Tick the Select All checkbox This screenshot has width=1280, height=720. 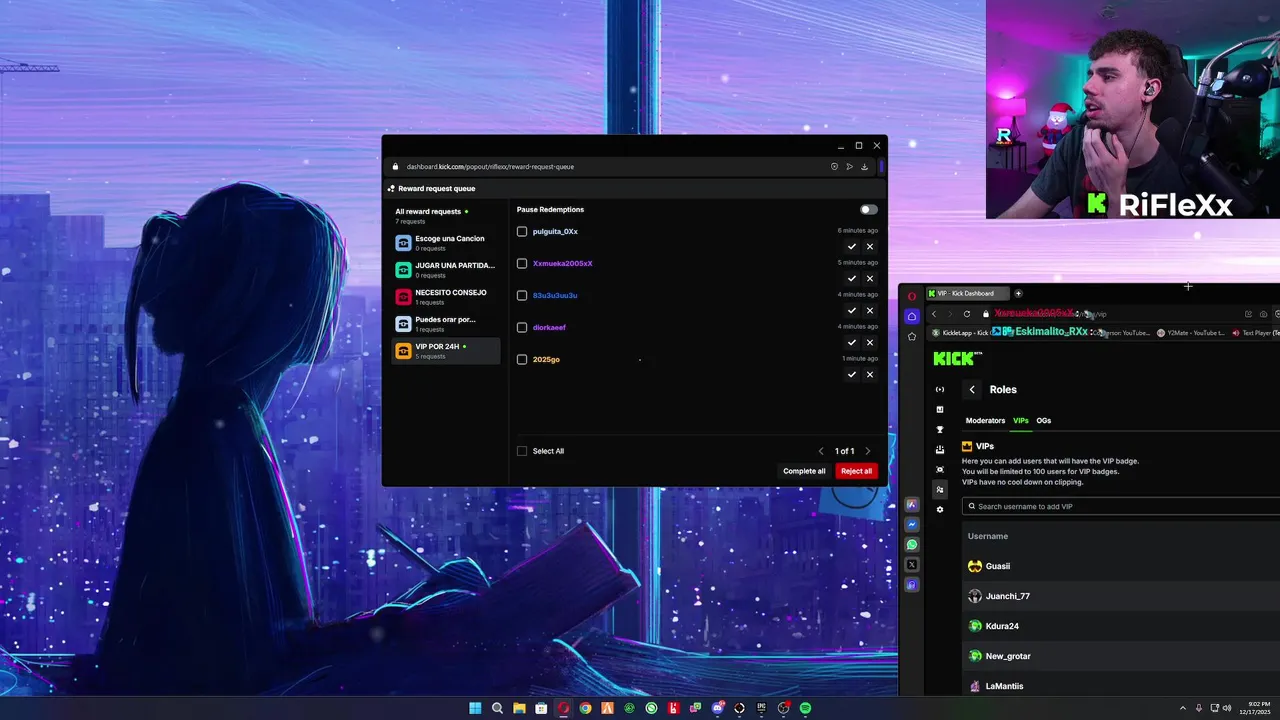pos(522,451)
